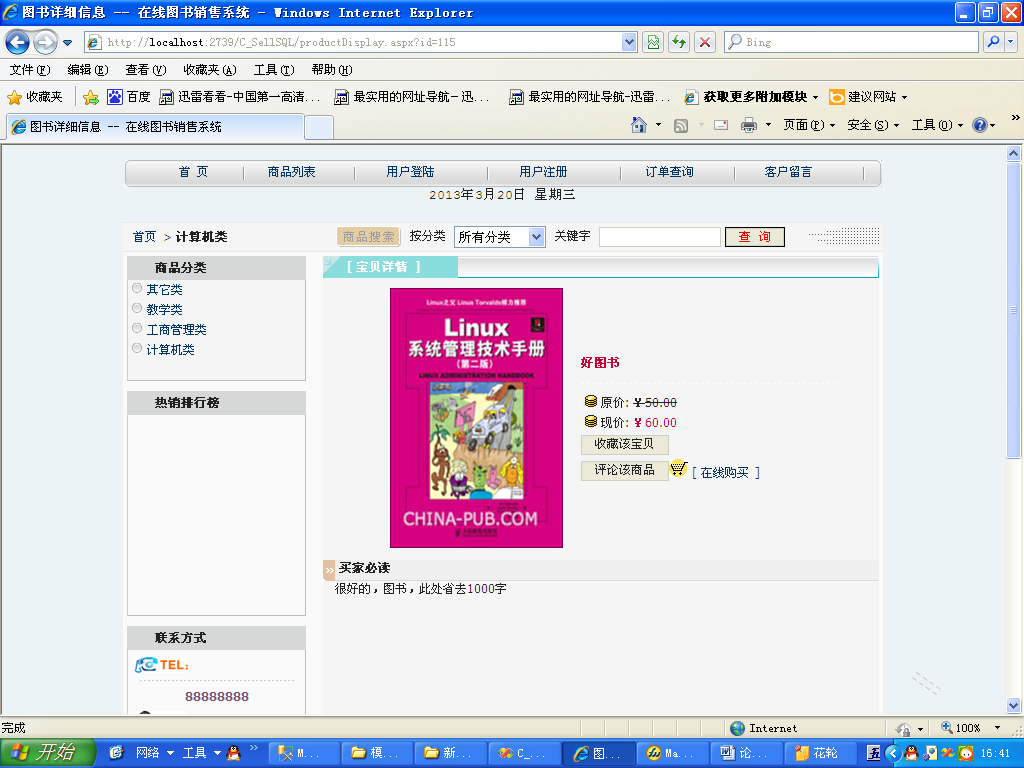Go to 首 页 in site navigation
Screen dimensions: 1024x768
coord(193,172)
